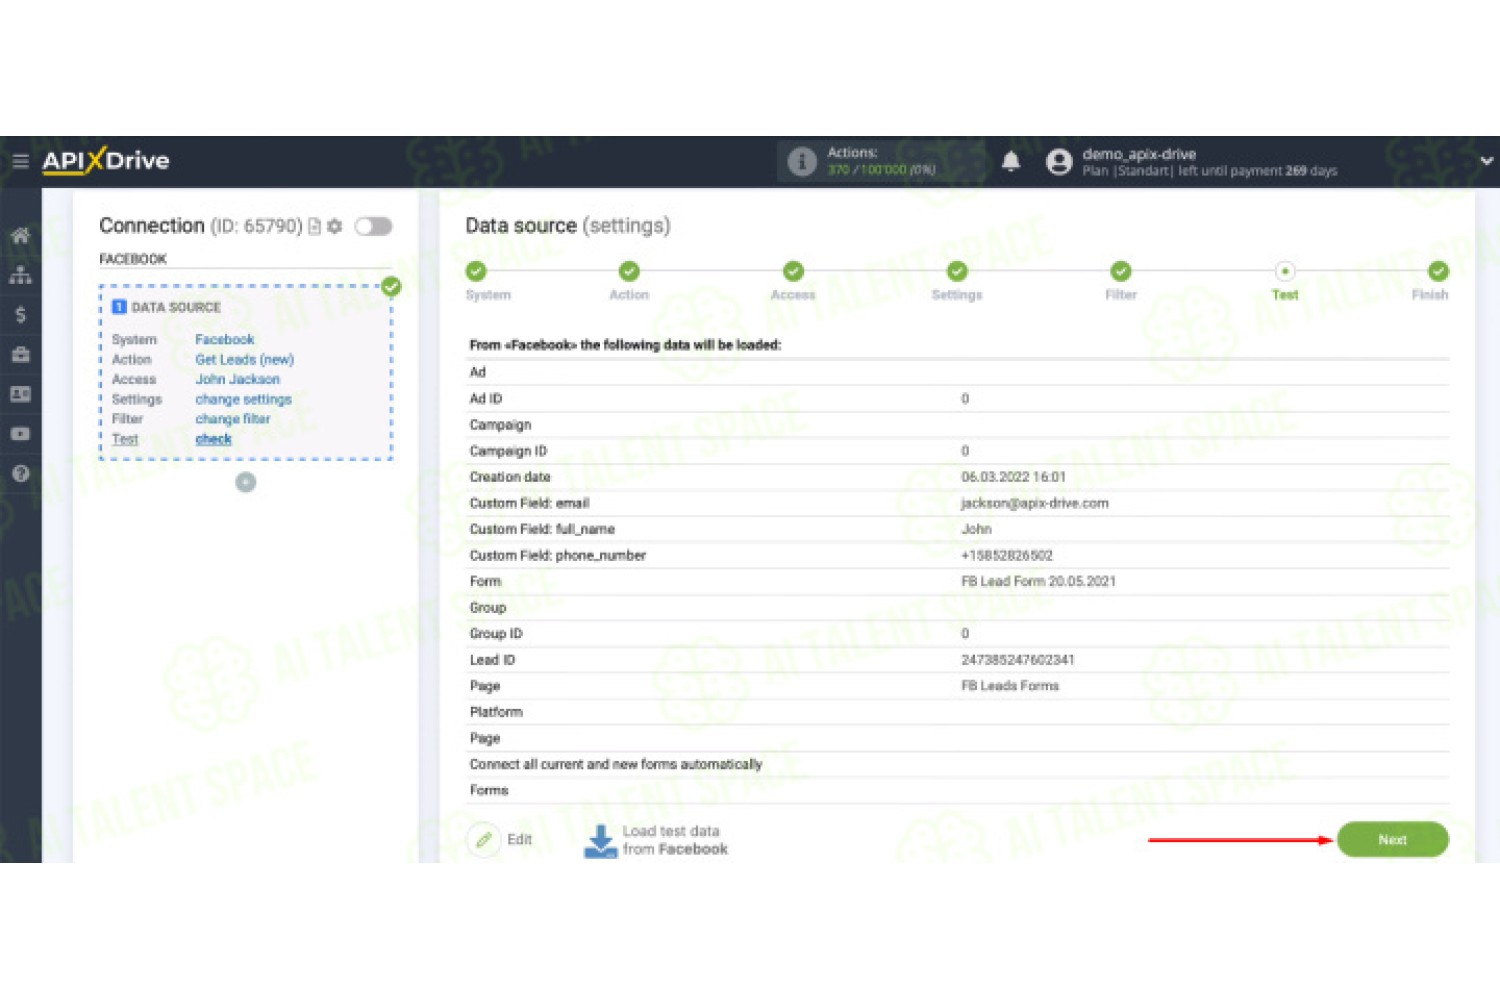Screen dimensions: 1500x1000
Task: Click the change filter link
Action: click(x=233, y=419)
